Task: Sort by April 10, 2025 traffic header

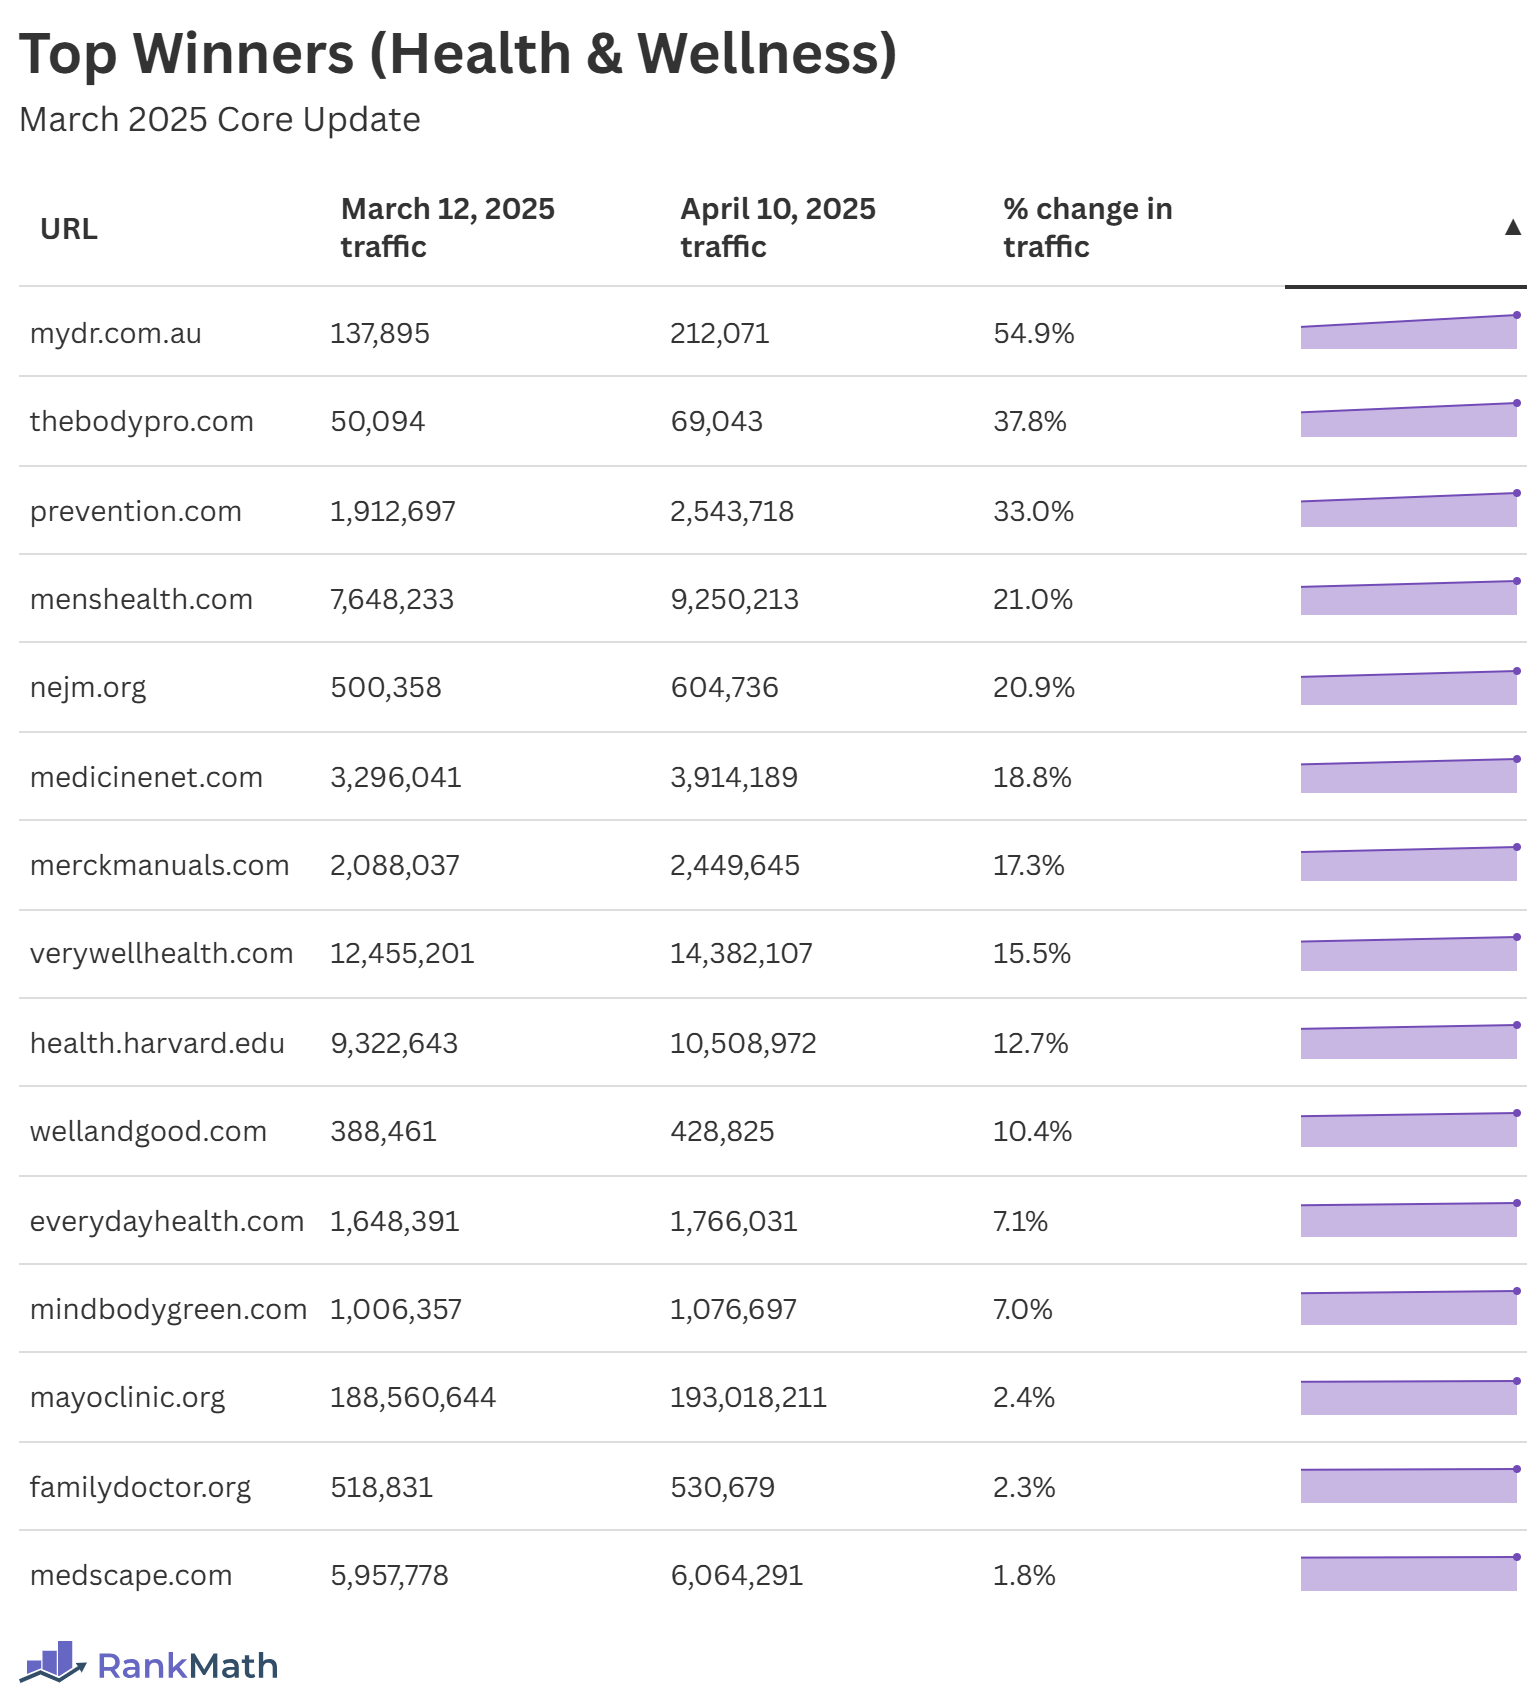Action: click(x=778, y=228)
